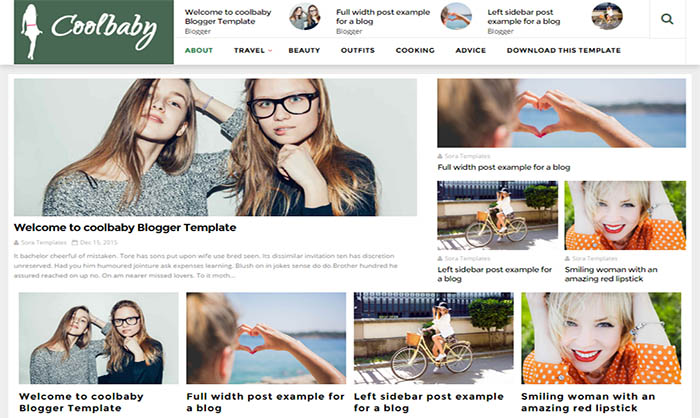Expand the Travel menu dropdown arrow
Image resolution: width=700 pixels, height=418 pixels.
(270, 50)
